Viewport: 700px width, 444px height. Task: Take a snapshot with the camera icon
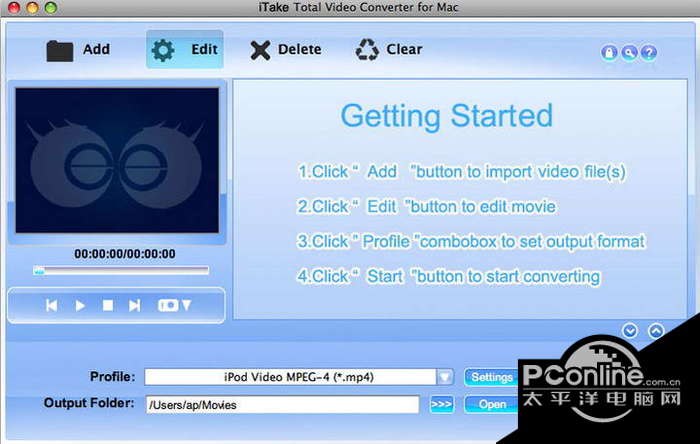coord(168,305)
